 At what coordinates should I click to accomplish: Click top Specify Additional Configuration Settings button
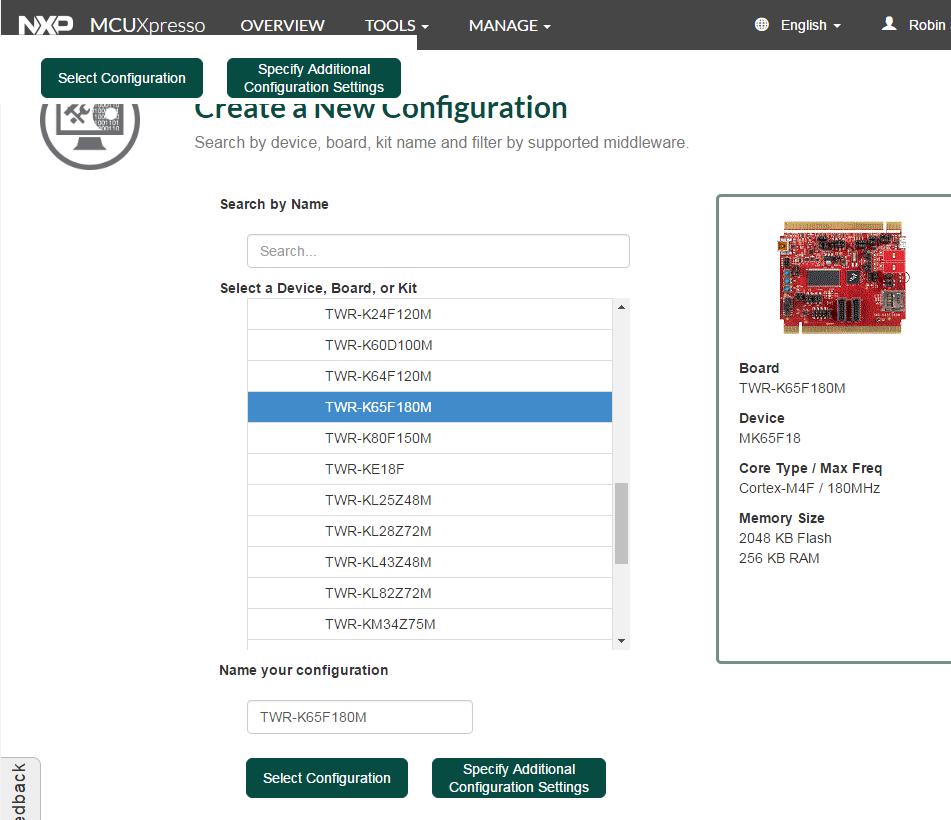click(x=314, y=78)
